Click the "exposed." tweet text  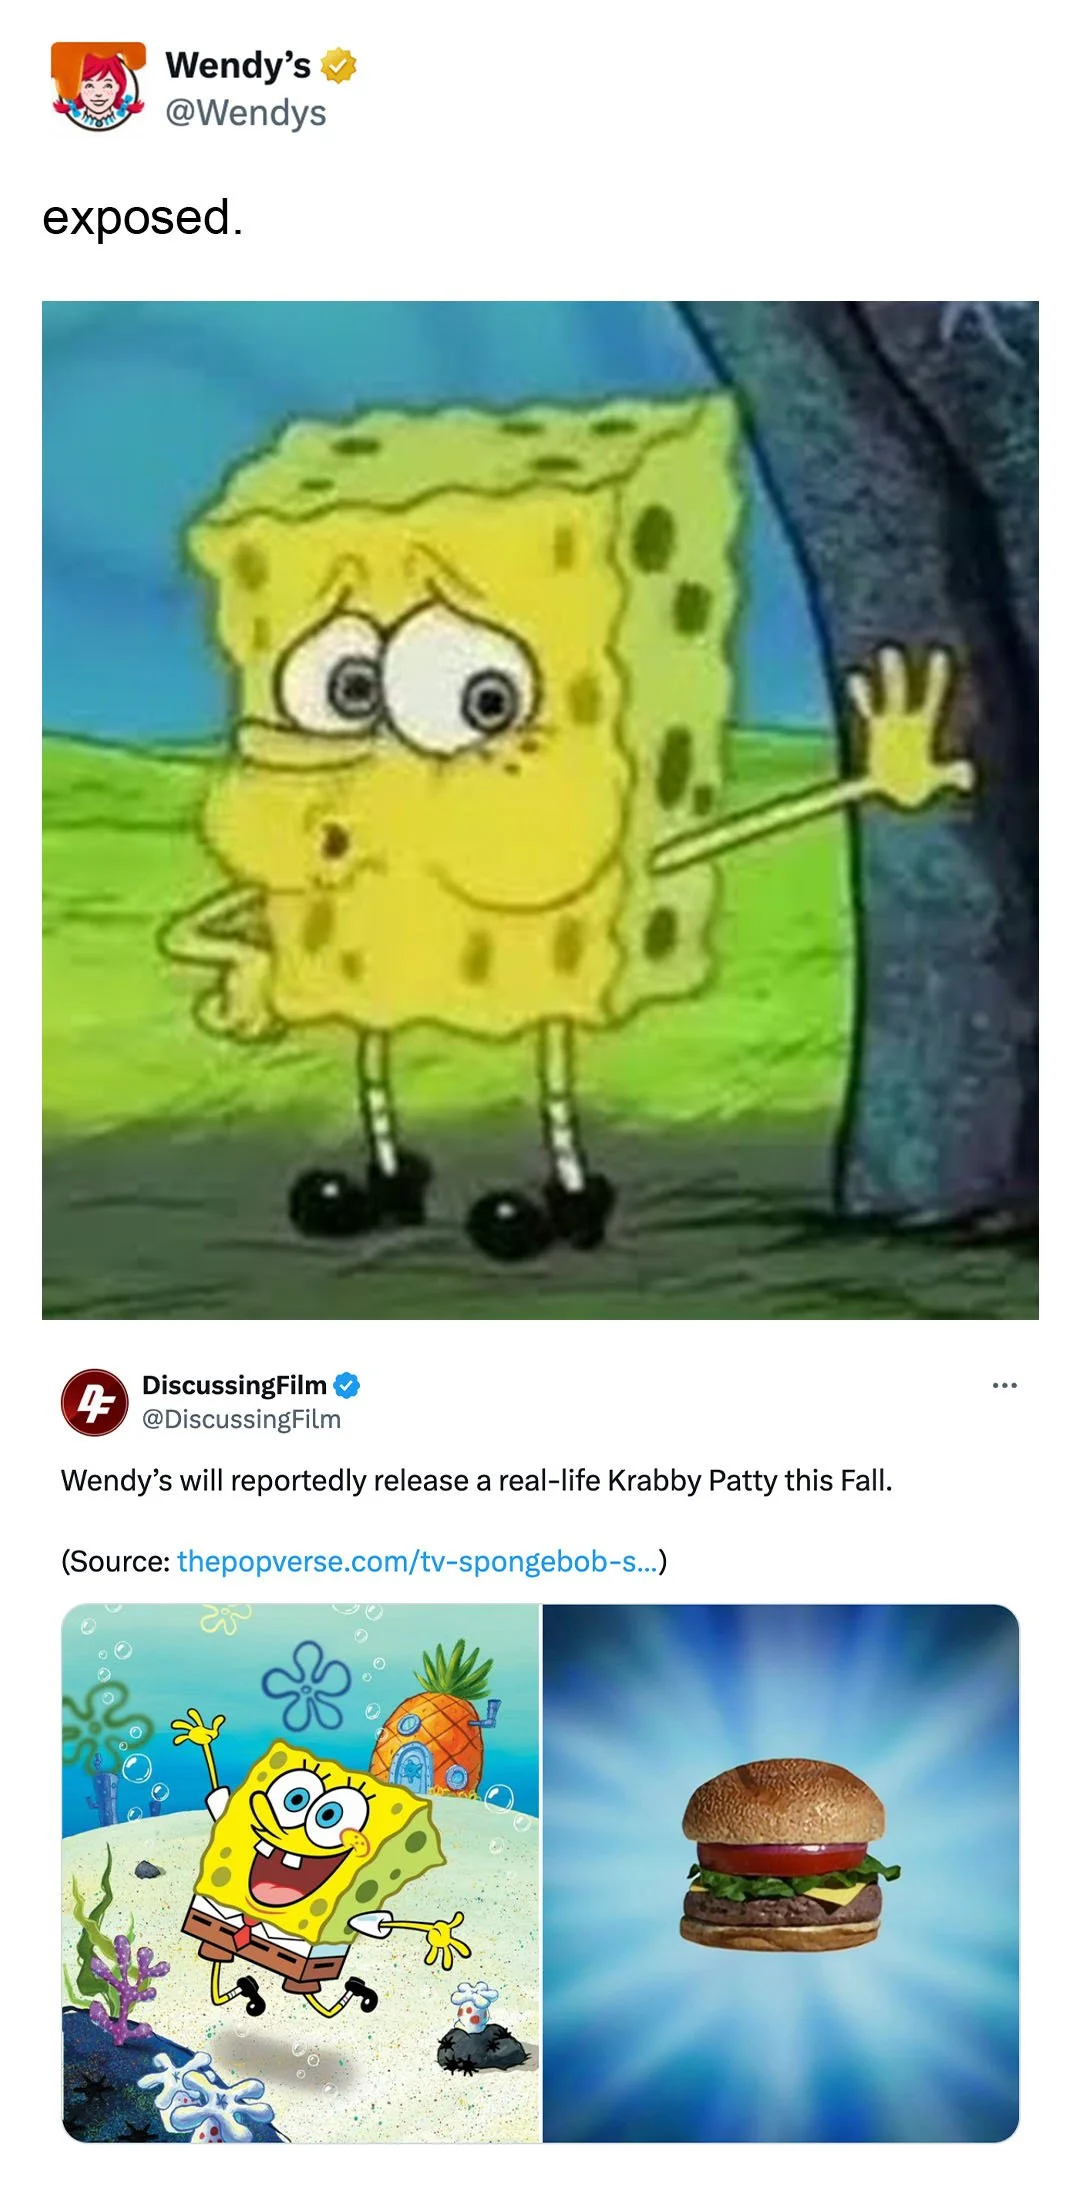click(x=142, y=218)
